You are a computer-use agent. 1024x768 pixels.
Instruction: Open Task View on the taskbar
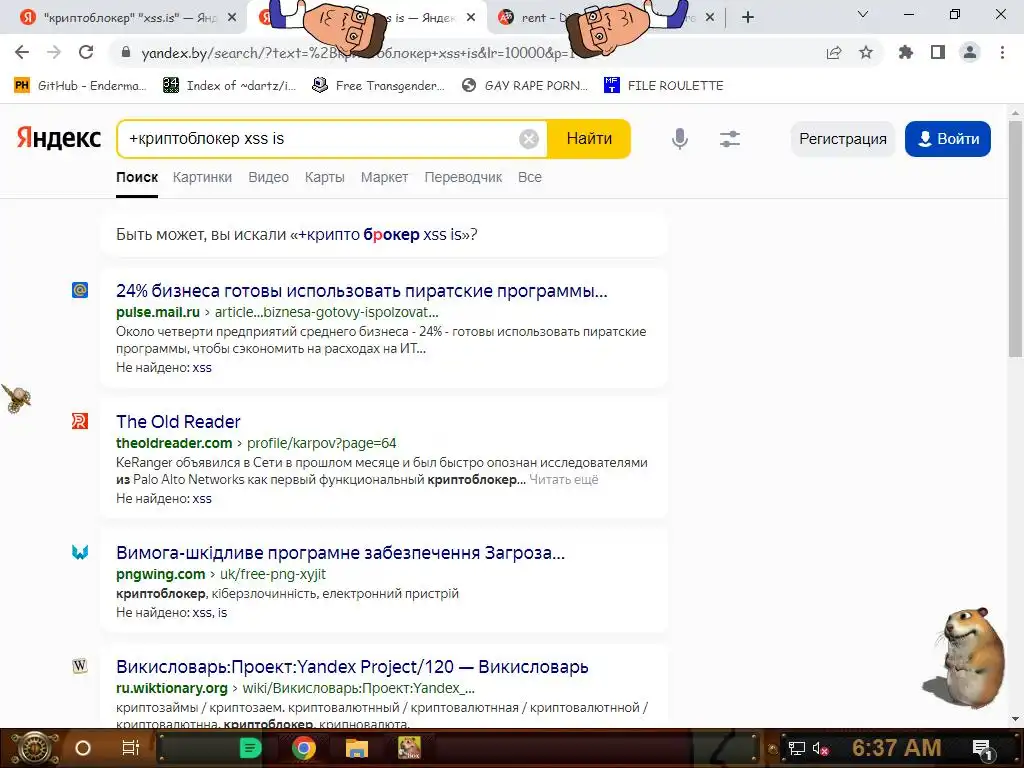131,748
